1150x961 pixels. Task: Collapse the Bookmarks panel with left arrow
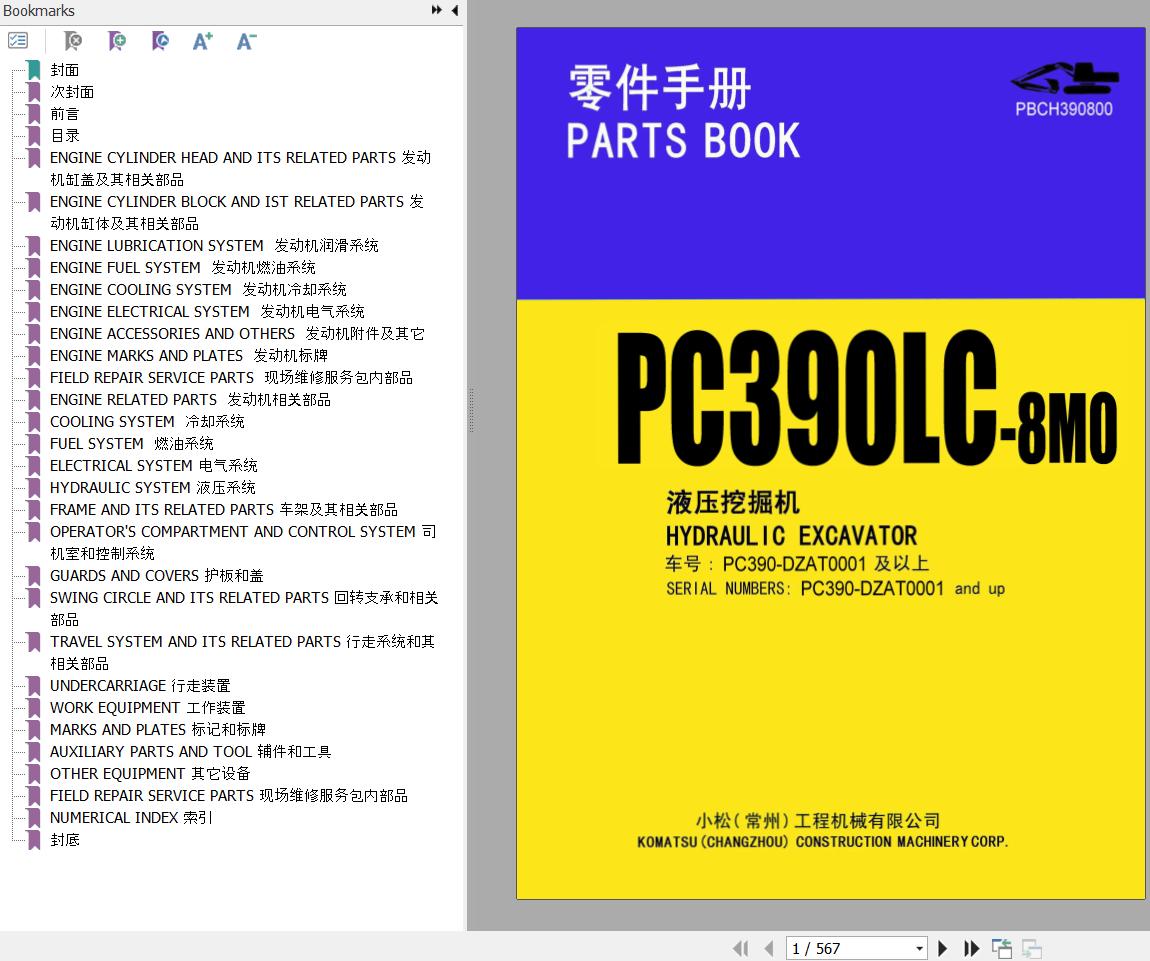coord(455,10)
